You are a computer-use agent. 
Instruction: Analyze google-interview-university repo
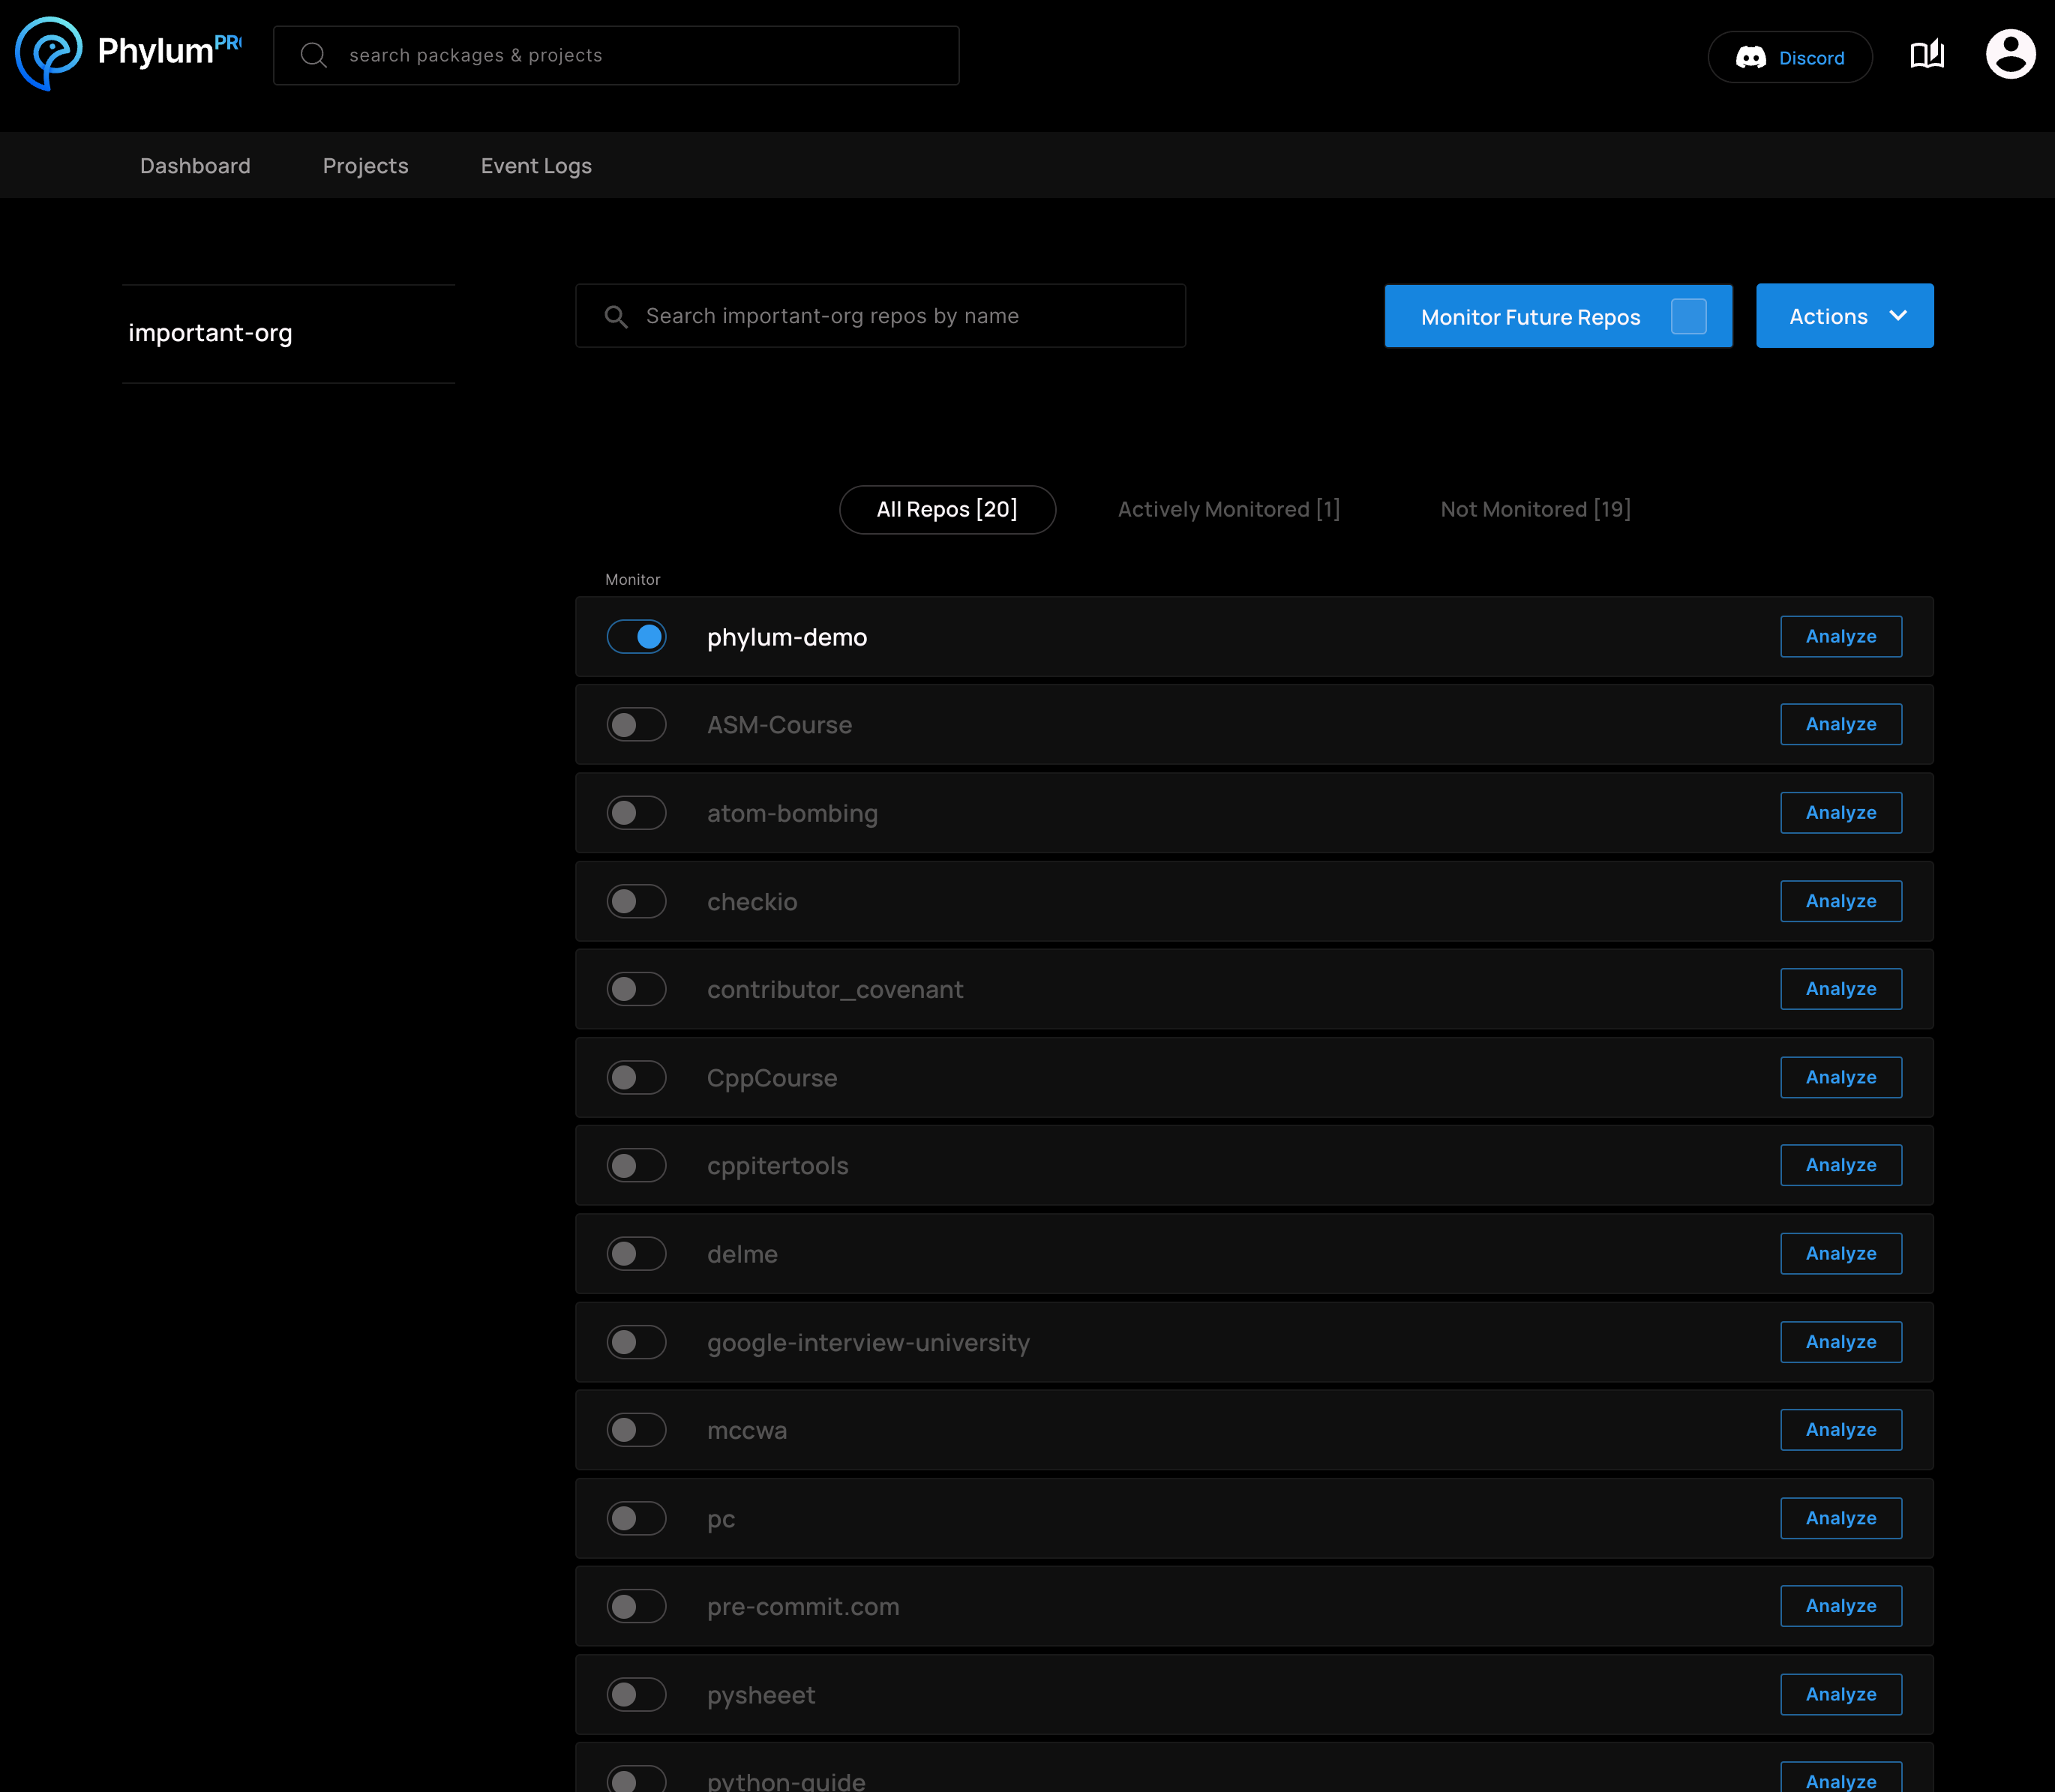click(x=1841, y=1342)
